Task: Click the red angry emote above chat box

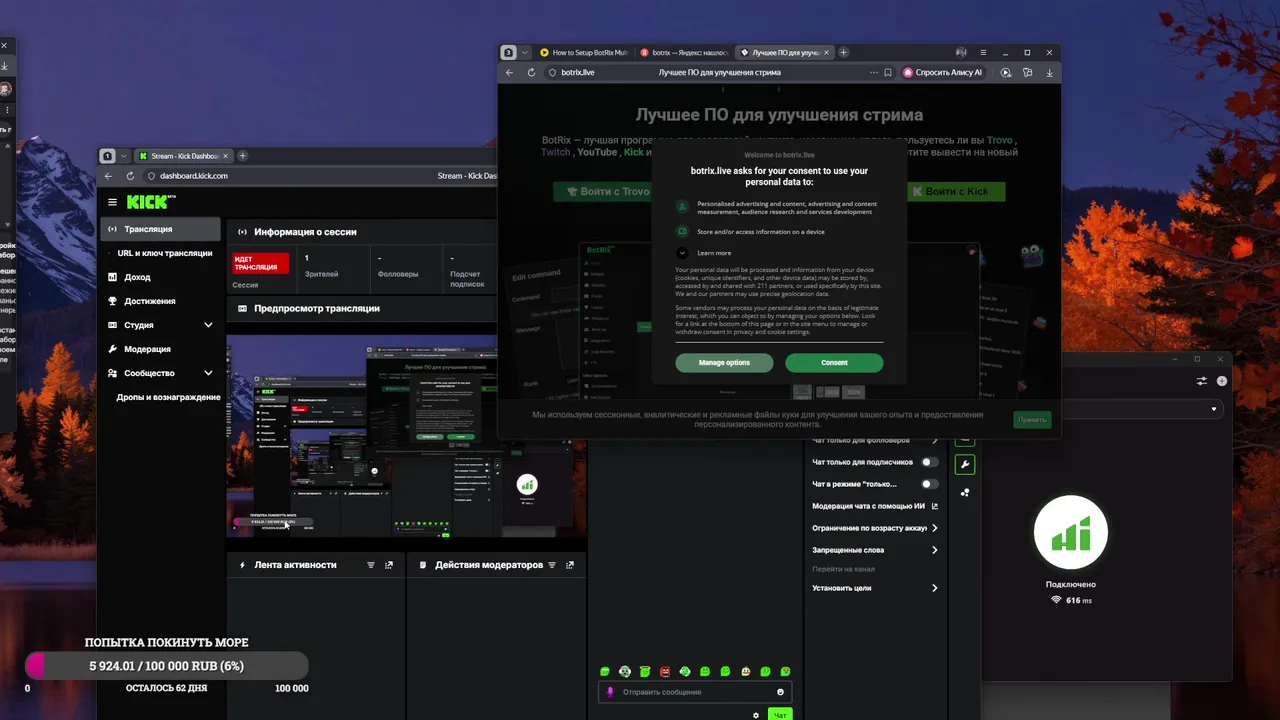Action: [x=665, y=671]
